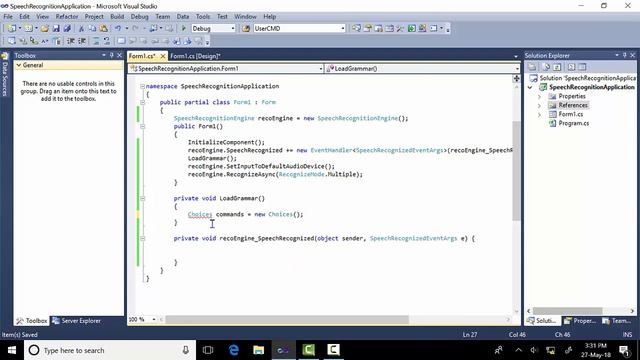Collapse the LoadGrammar method outline
Image resolution: width=640 pixels, height=360 pixels.
pyautogui.click(x=142, y=198)
